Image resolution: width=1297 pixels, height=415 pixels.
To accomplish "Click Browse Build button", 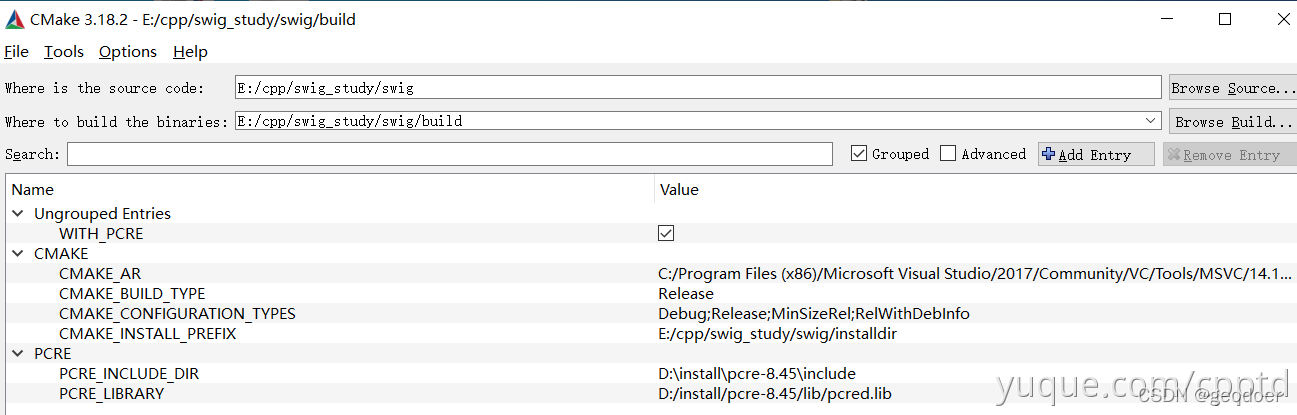I will (1233, 122).
